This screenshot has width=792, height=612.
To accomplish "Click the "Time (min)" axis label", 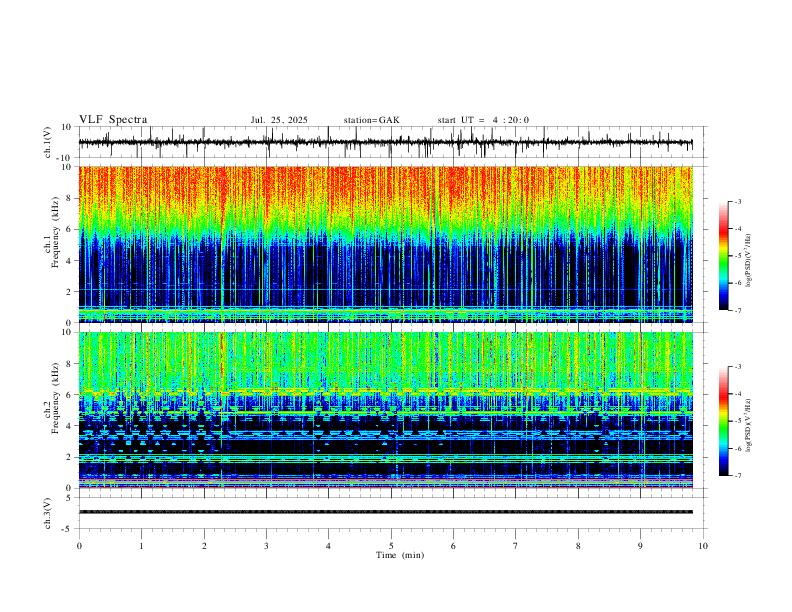I will pyautogui.click(x=400, y=555).
